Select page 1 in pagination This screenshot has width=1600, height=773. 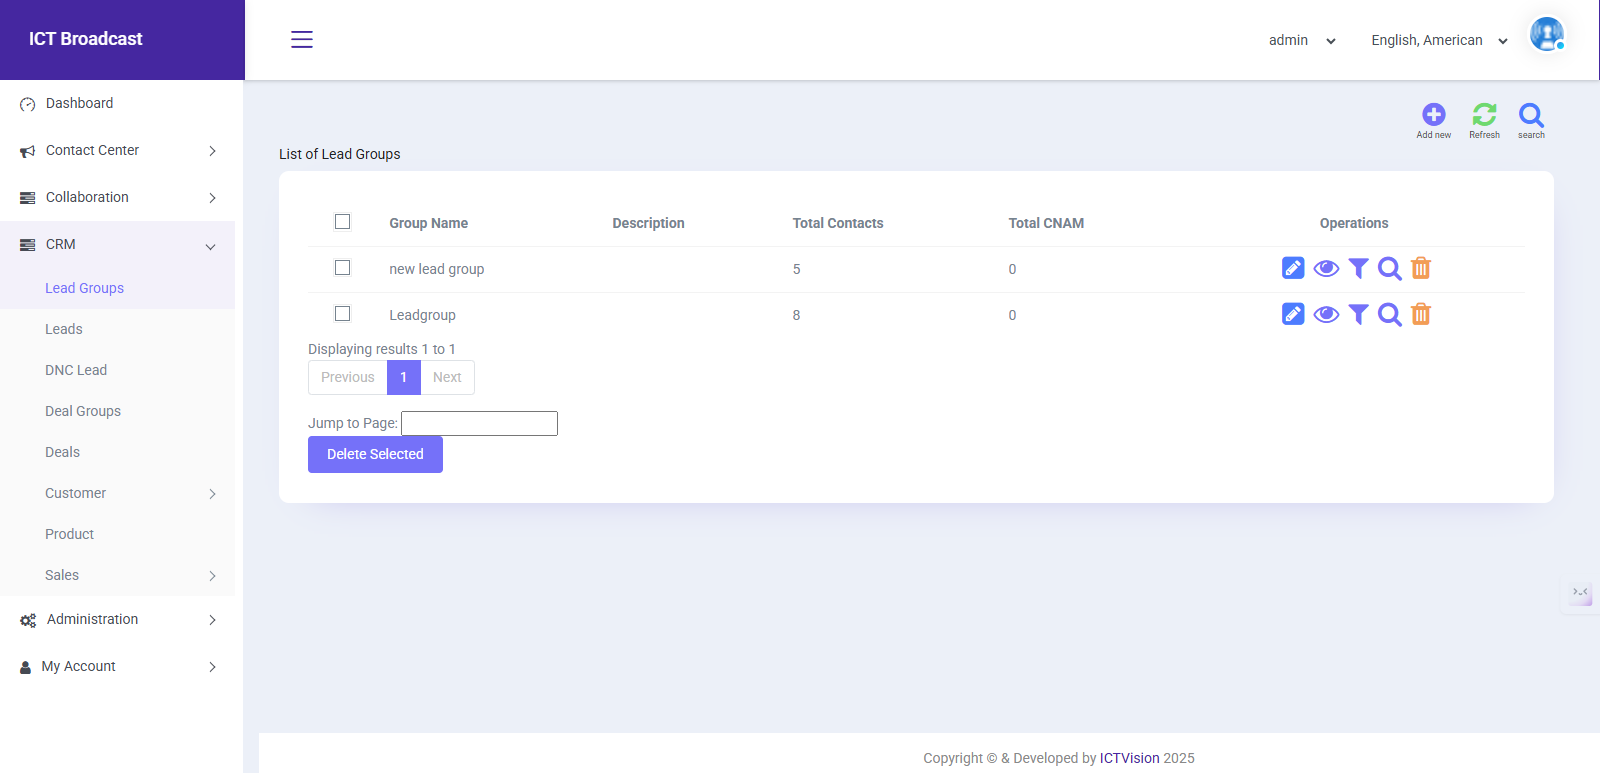(404, 377)
